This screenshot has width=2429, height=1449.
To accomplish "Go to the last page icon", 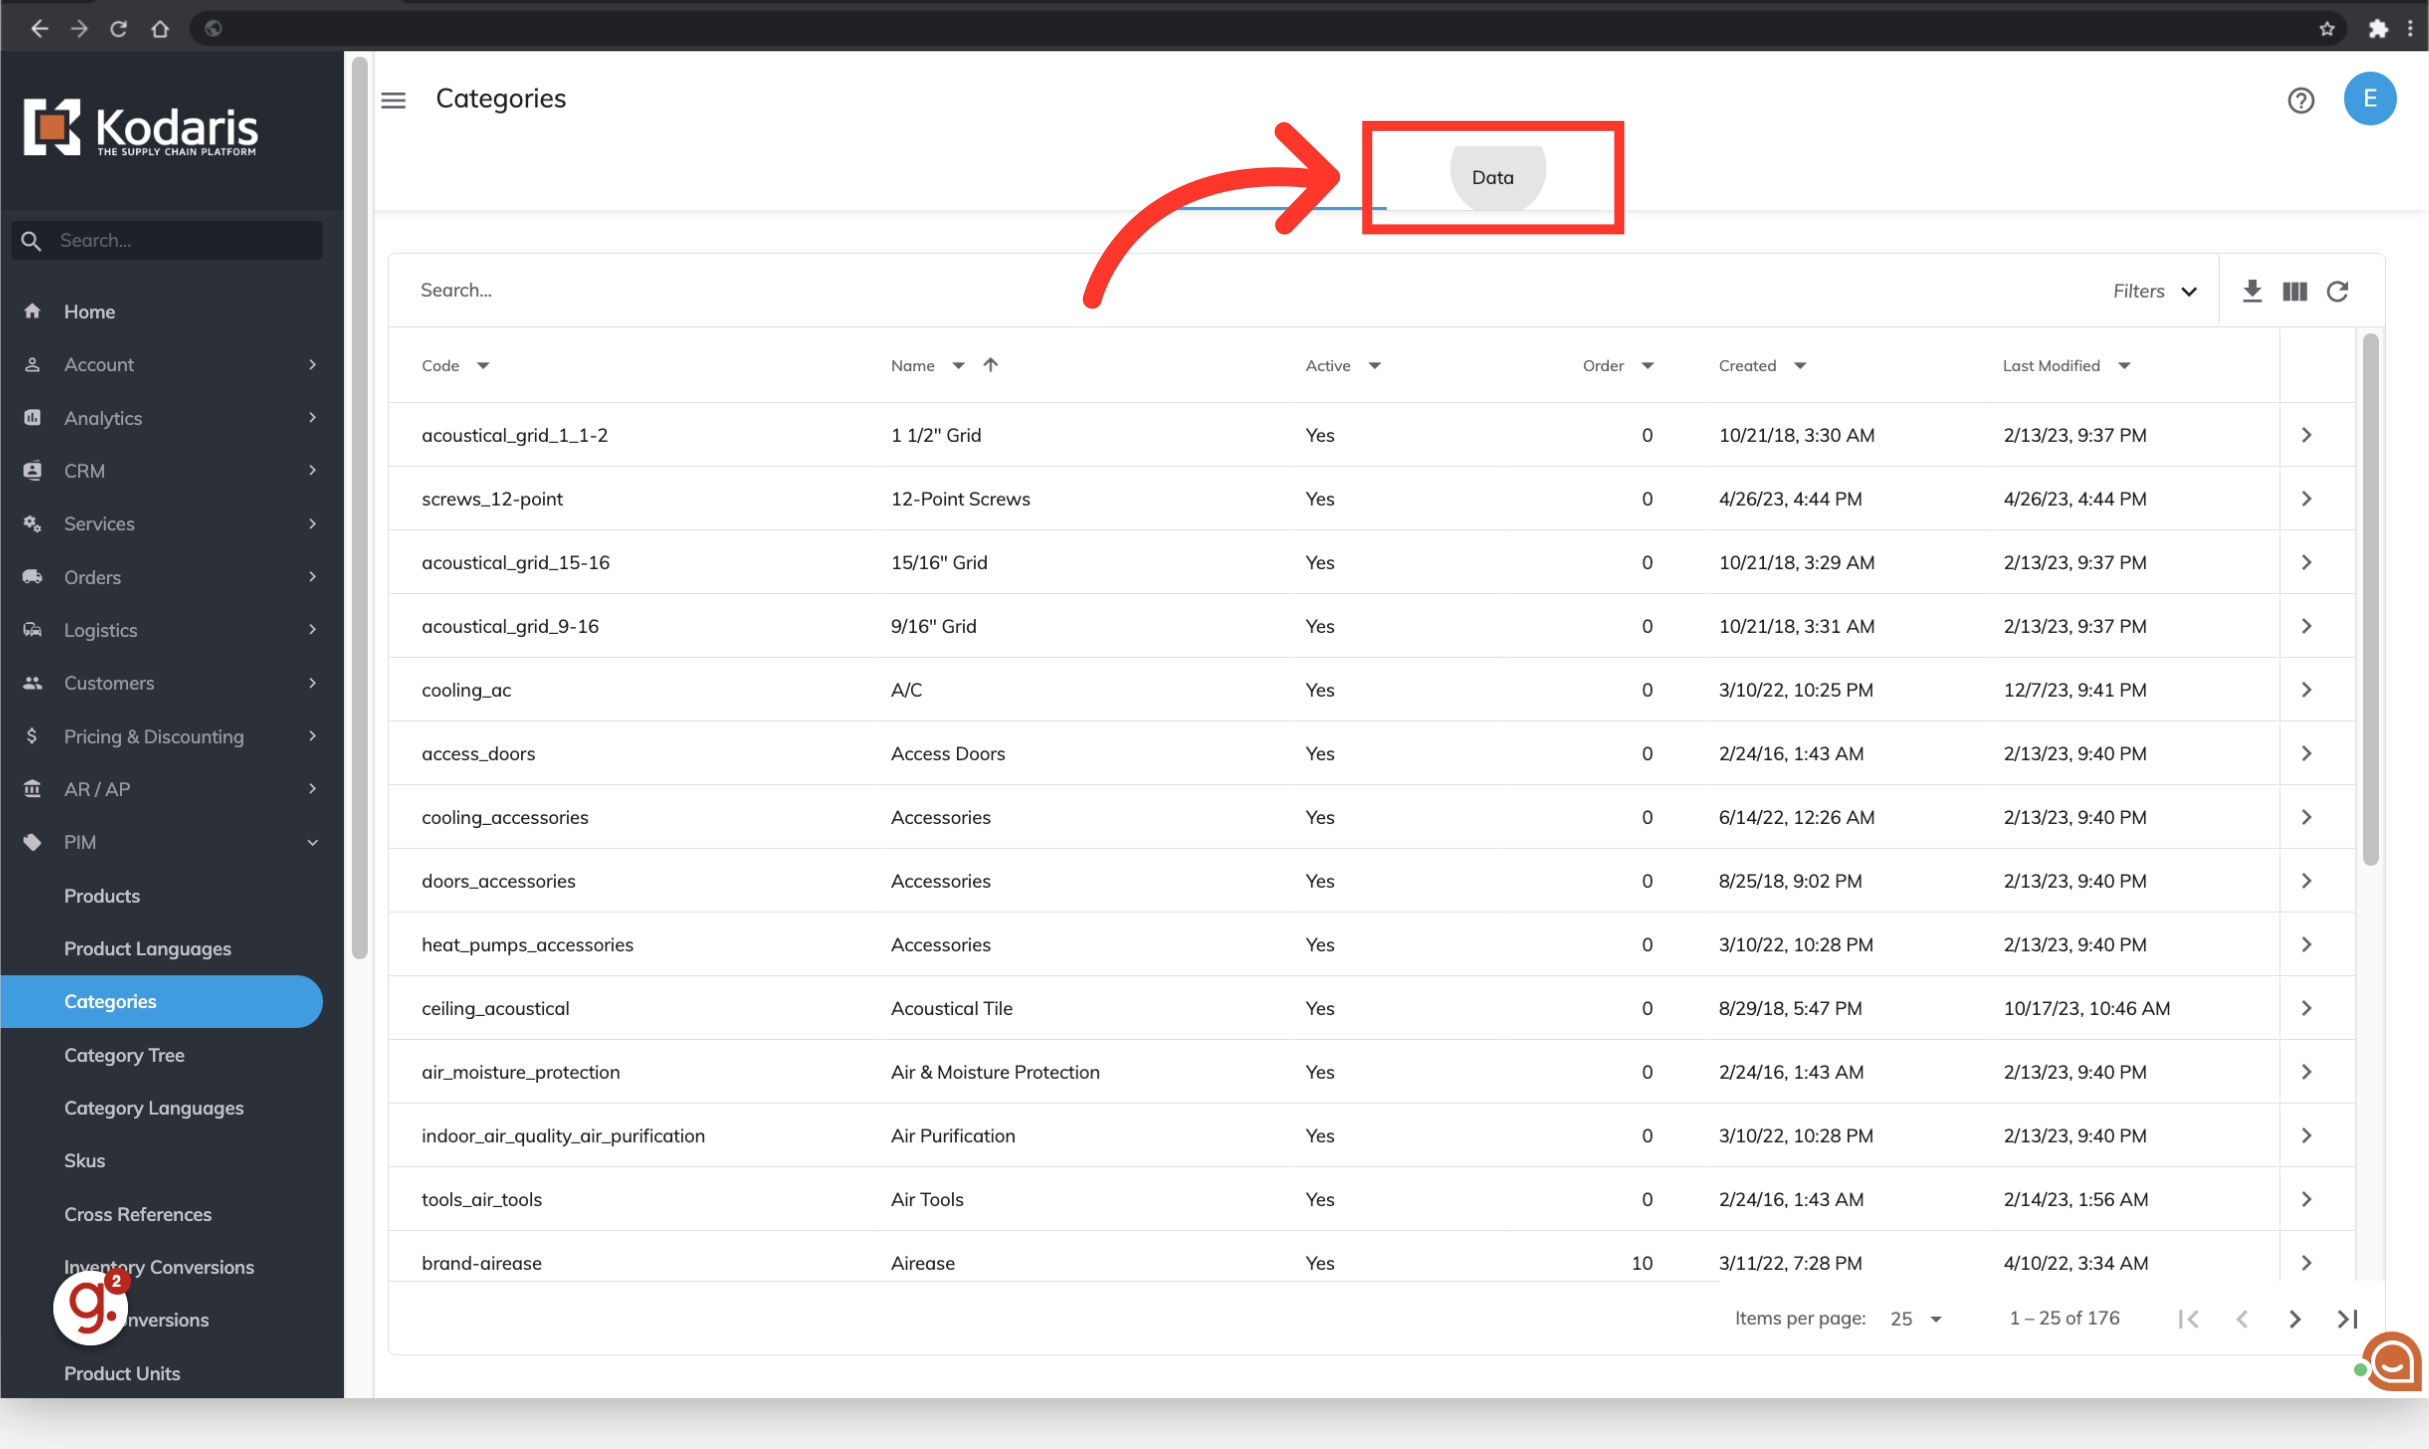I will 2347,1319.
